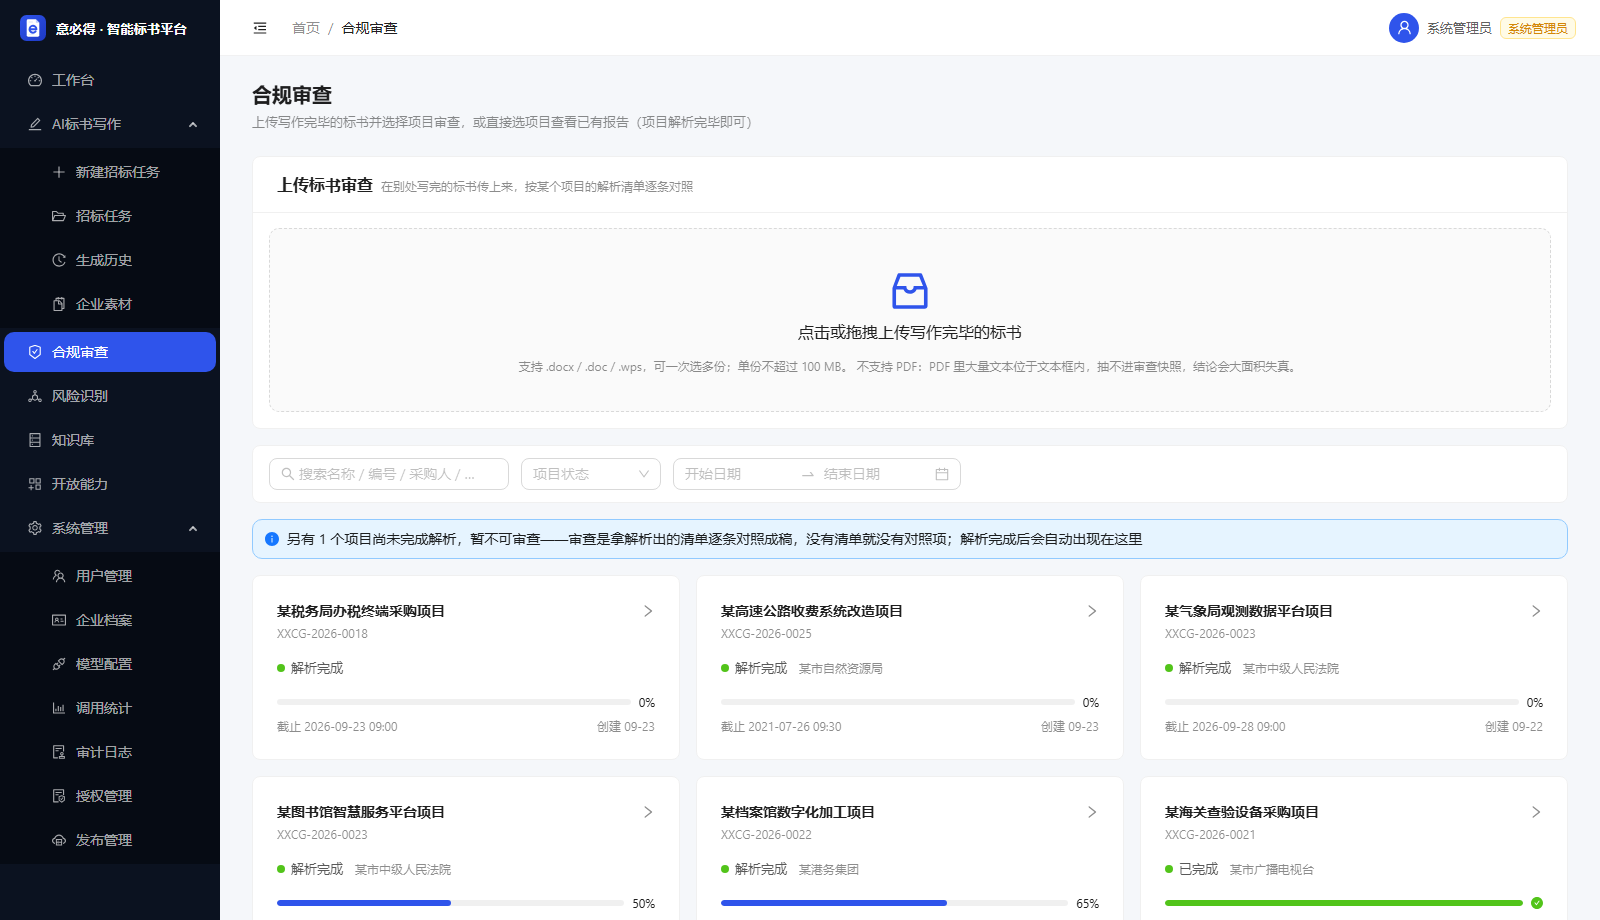This screenshot has height=920, width=1600.
Task: Click the calendar icon in date range
Action: click(x=942, y=474)
